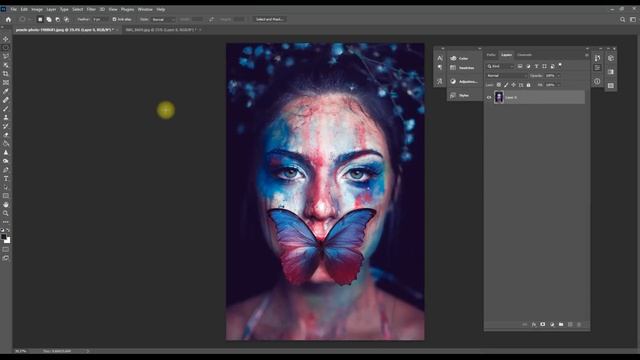Select the Frame tool
The width and height of the screenshot is (640, 360).
click(x=6, y=82)
